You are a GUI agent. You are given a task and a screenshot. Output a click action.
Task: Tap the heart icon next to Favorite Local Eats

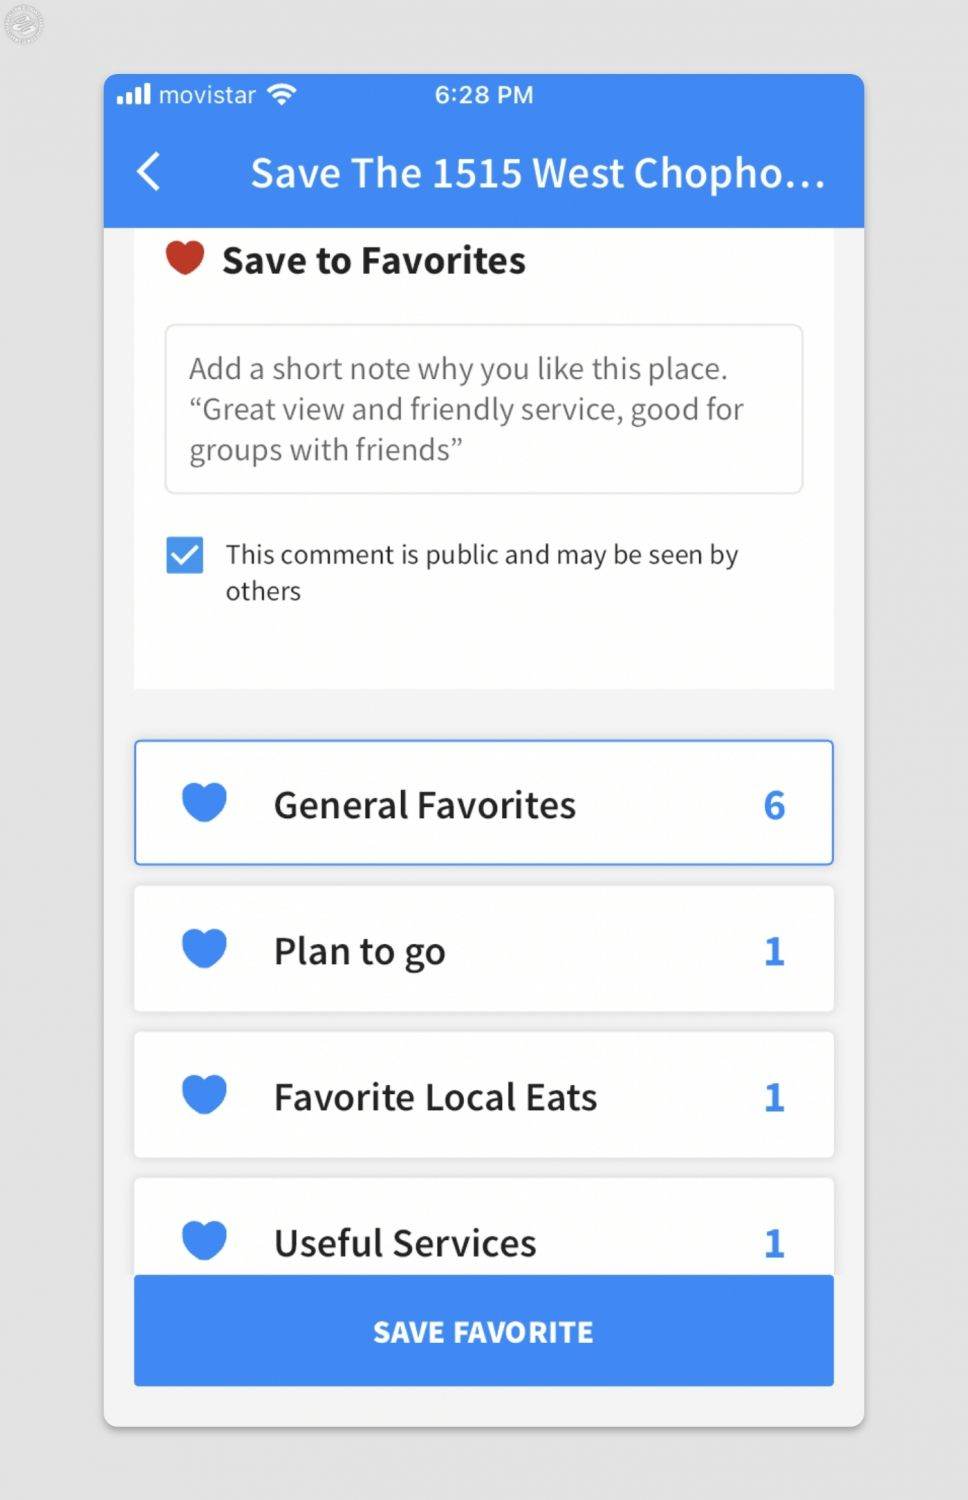click(x=203, y=1094)
